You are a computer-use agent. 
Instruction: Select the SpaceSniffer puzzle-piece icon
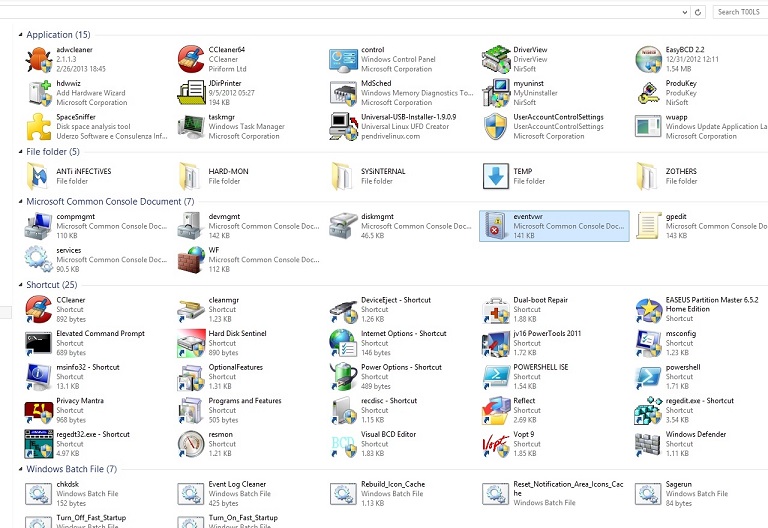tap(39, 127)
